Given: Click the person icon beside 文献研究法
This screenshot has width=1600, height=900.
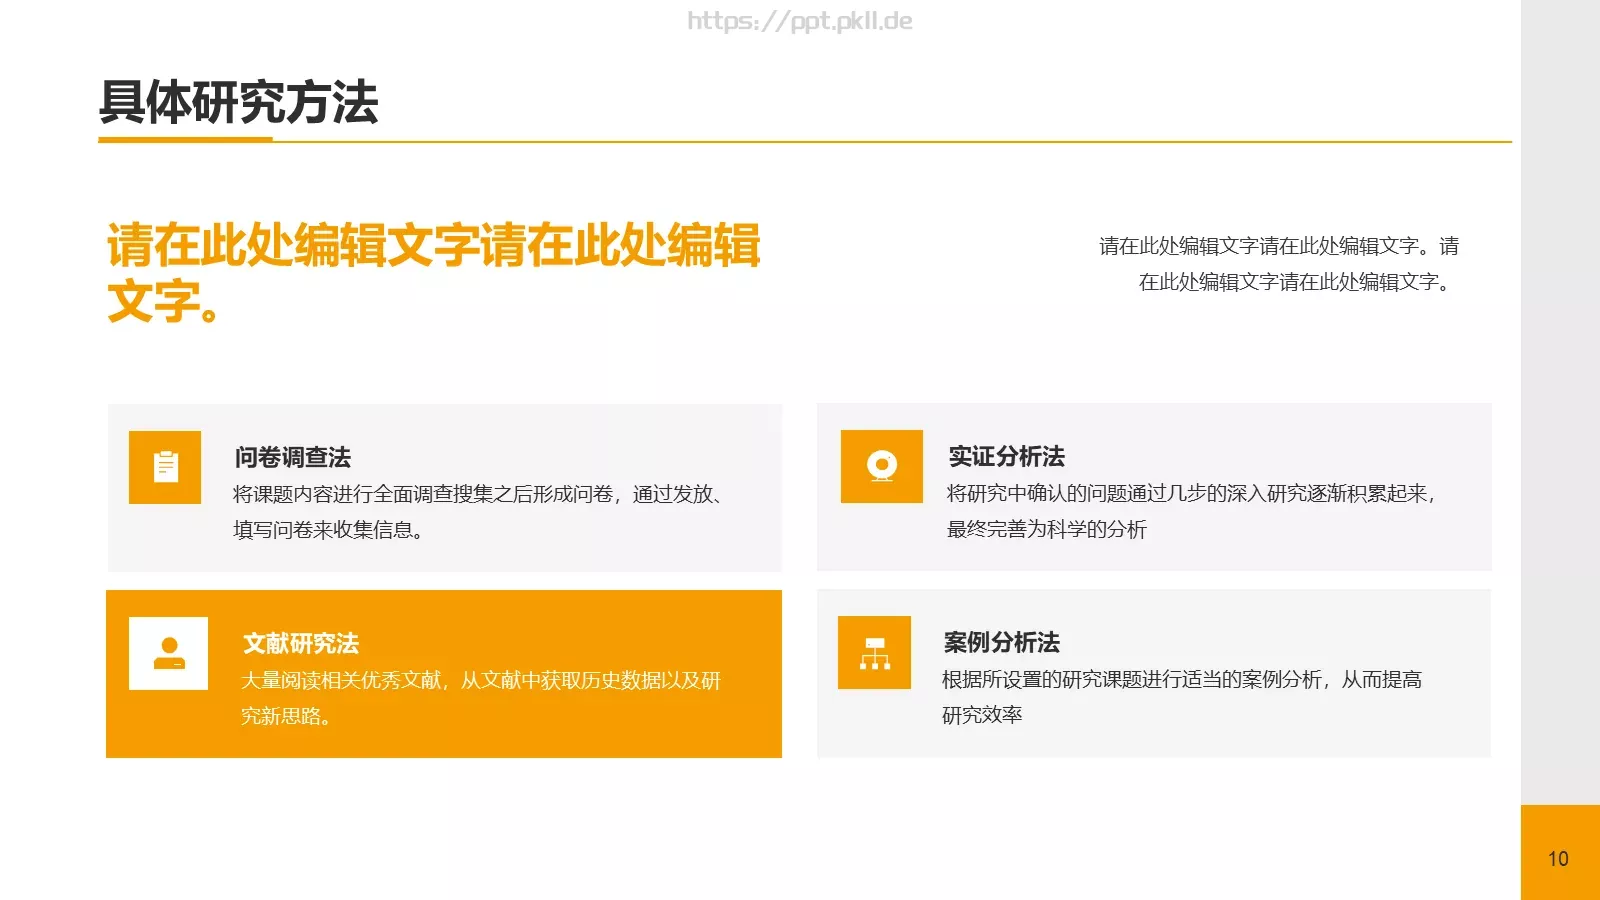Looking at the screenshot, I should (168, 653).
